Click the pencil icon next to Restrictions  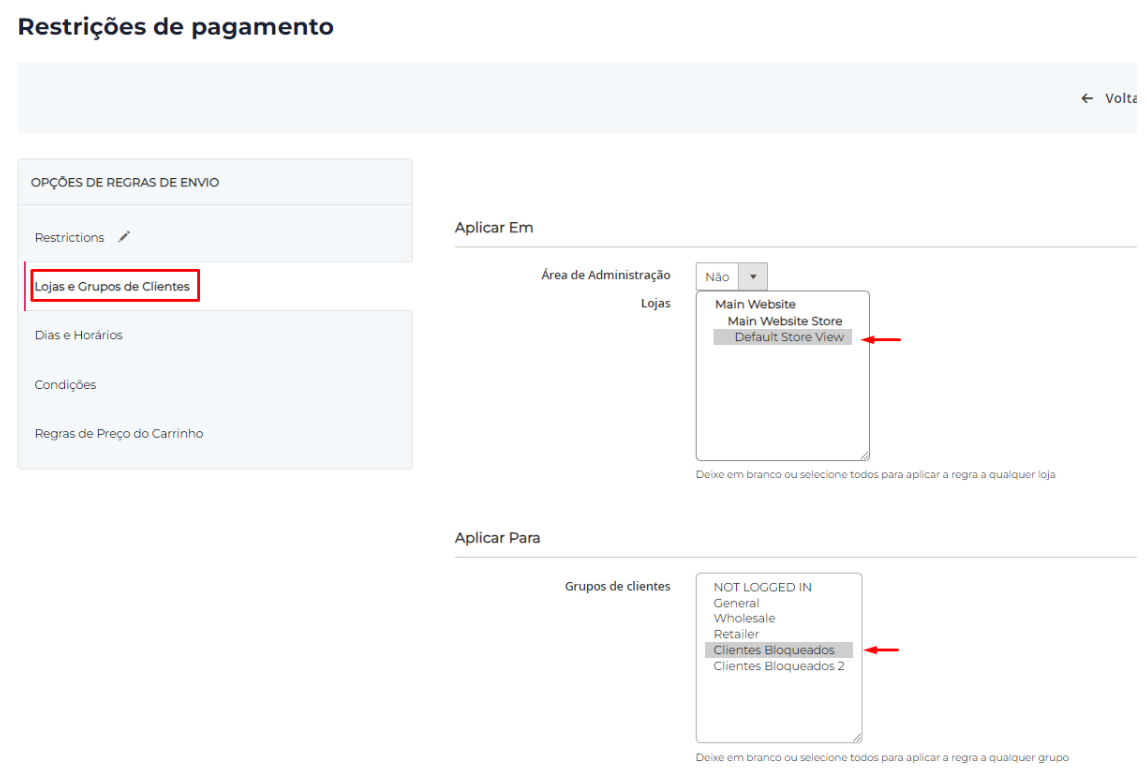124,237
